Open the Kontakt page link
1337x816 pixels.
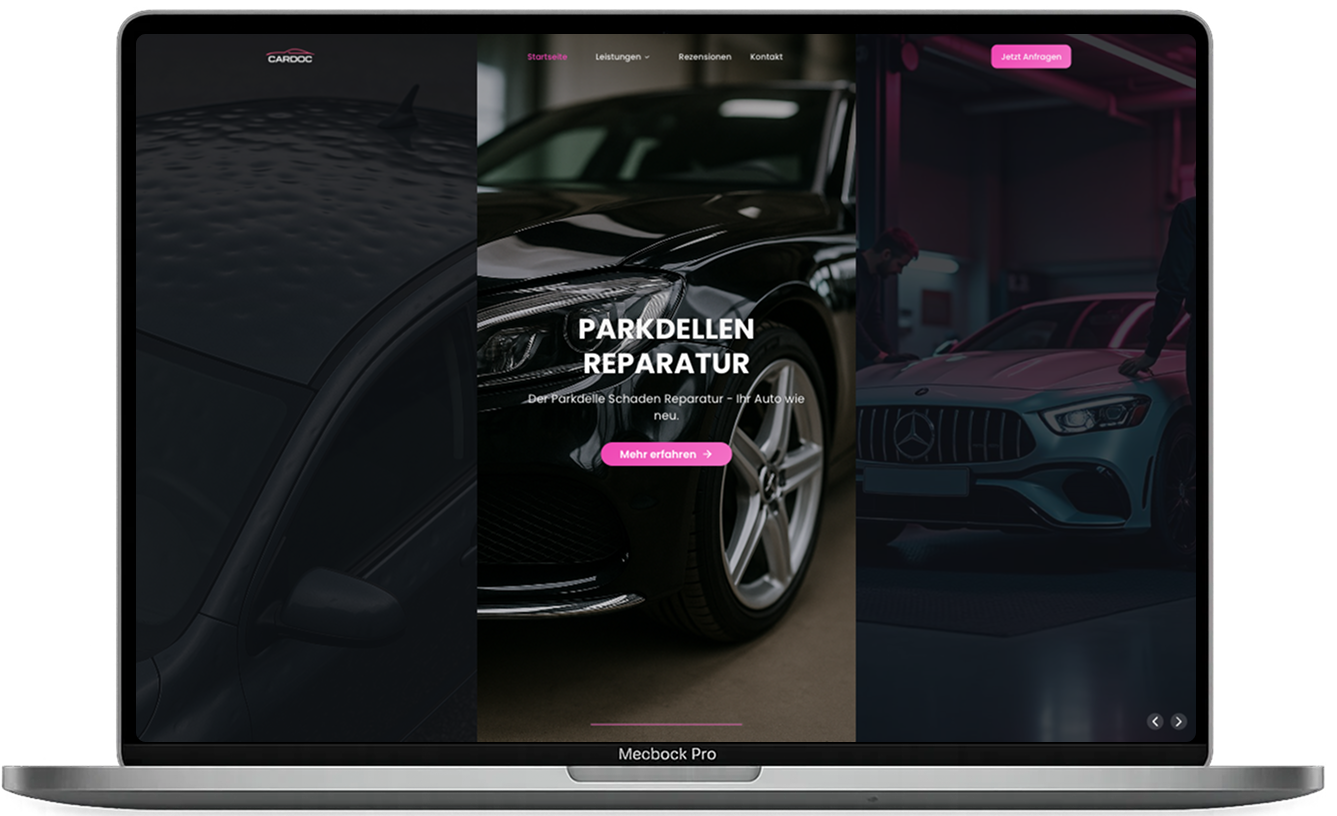(766, 57)
